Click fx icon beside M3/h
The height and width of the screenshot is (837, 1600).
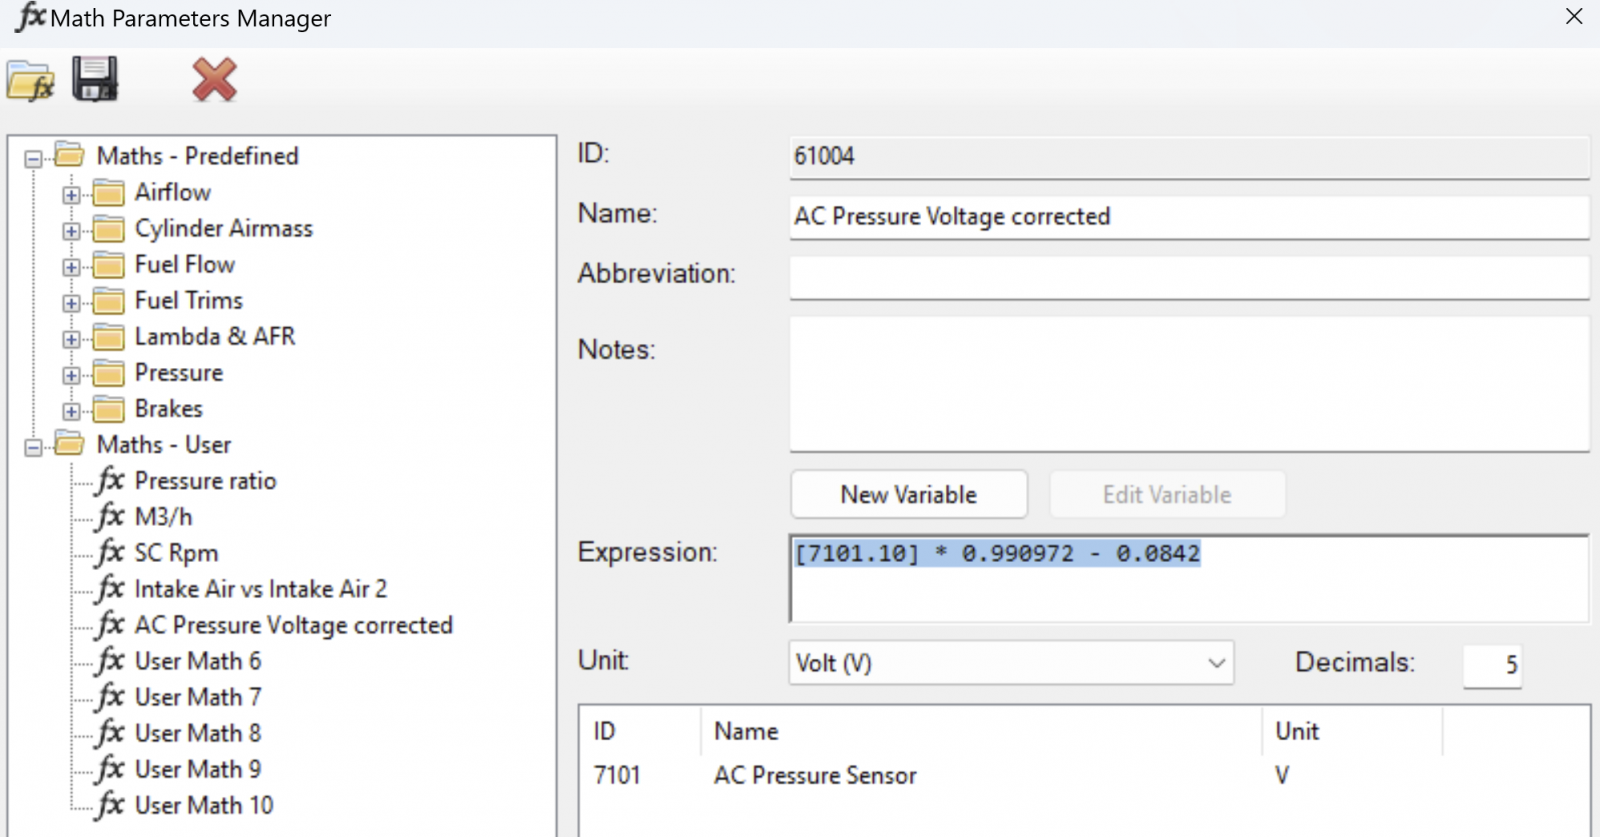[110, 517]
